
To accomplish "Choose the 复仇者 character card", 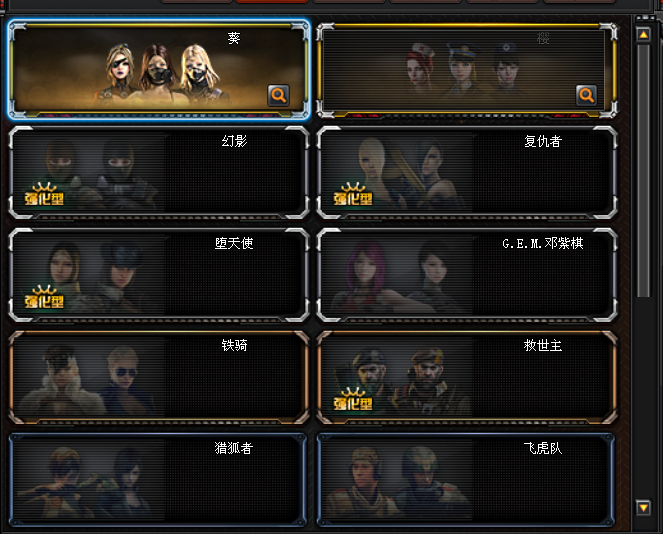I will pos(467,173).
